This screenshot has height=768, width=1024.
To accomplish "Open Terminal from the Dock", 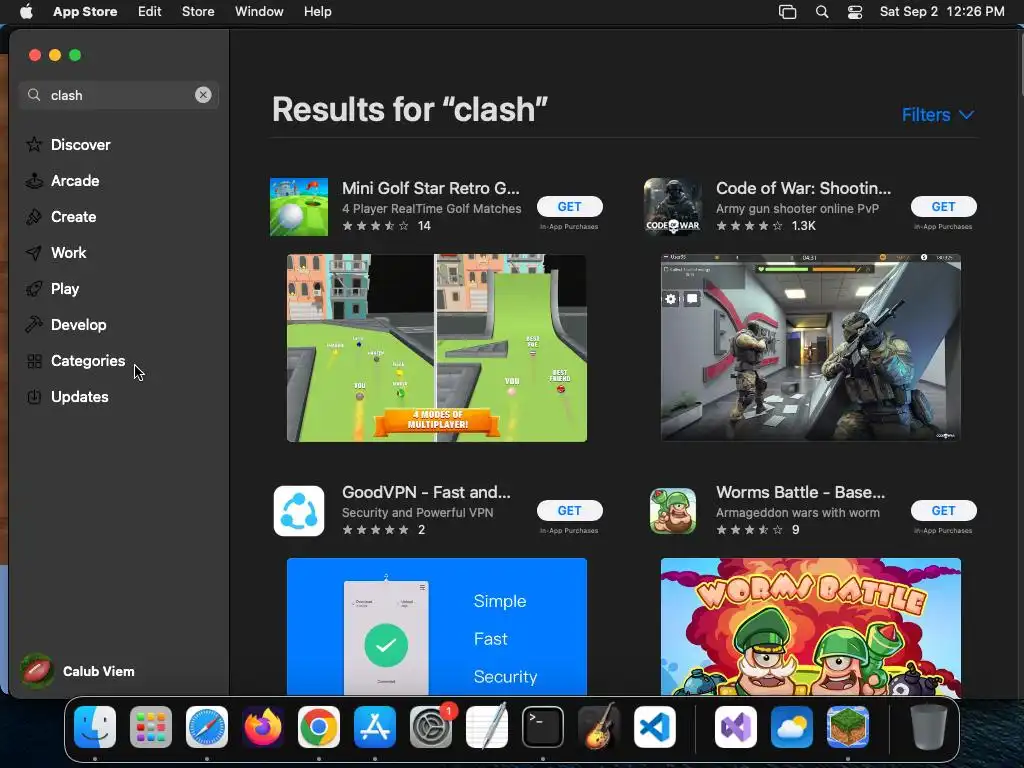I will coord(543,727).
